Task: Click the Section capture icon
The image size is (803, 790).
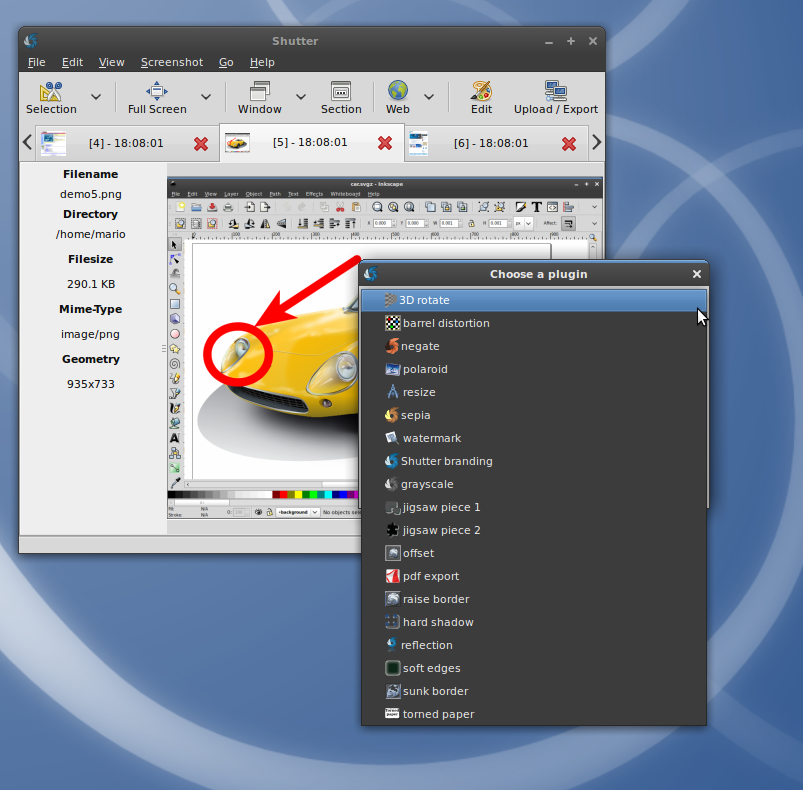Action: click(341, 91)
